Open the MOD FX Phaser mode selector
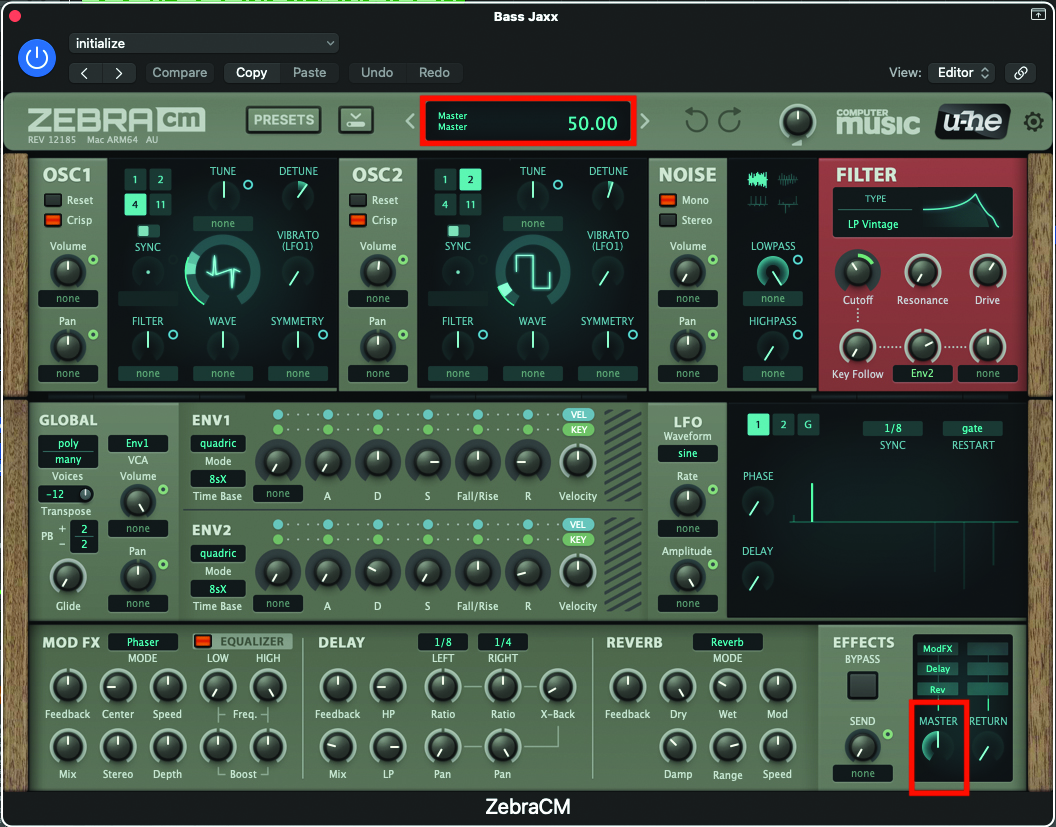Viewport: 1056px width, 827px height. pos(143,642)
